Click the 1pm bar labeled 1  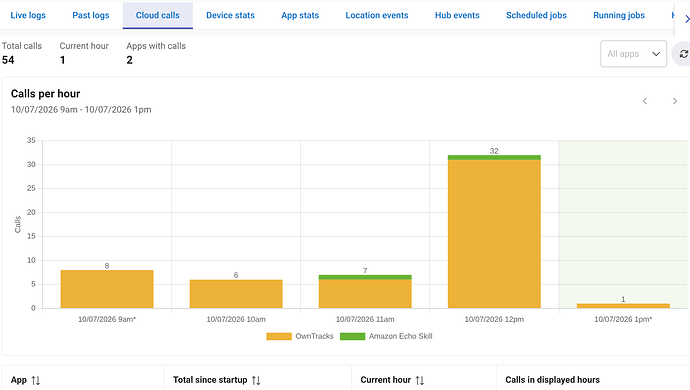click(623, 305)
